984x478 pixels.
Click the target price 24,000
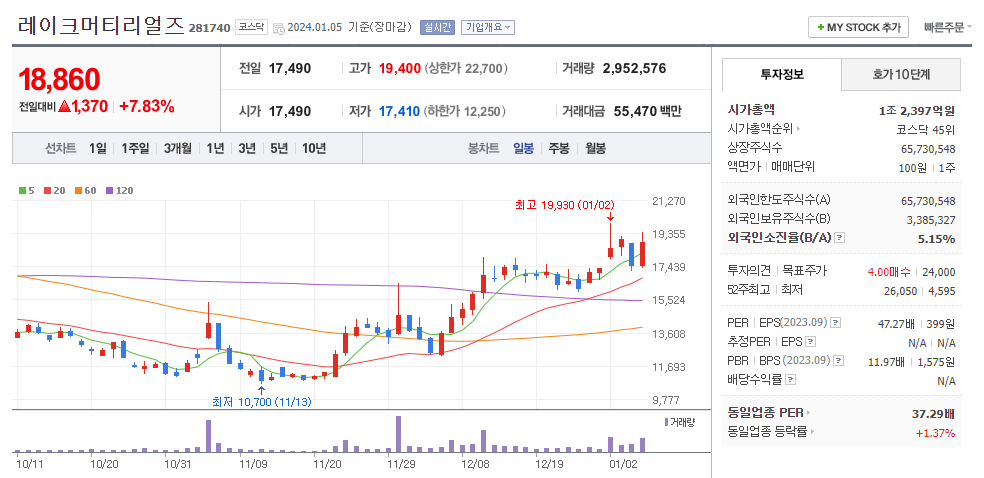pyautogui.click(x=938, y=272)
